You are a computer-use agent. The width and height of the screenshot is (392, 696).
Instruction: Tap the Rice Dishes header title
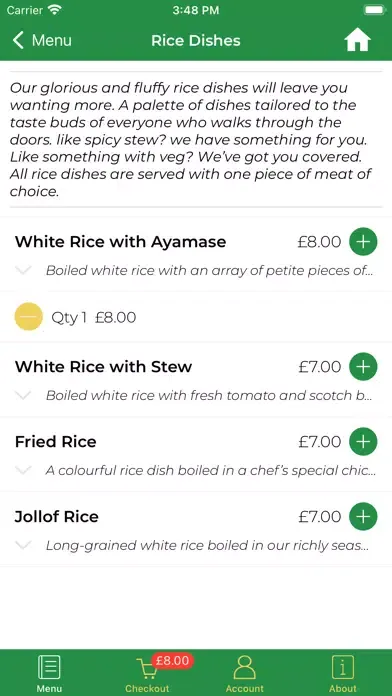pyautogui.click(x=196, y=40)
